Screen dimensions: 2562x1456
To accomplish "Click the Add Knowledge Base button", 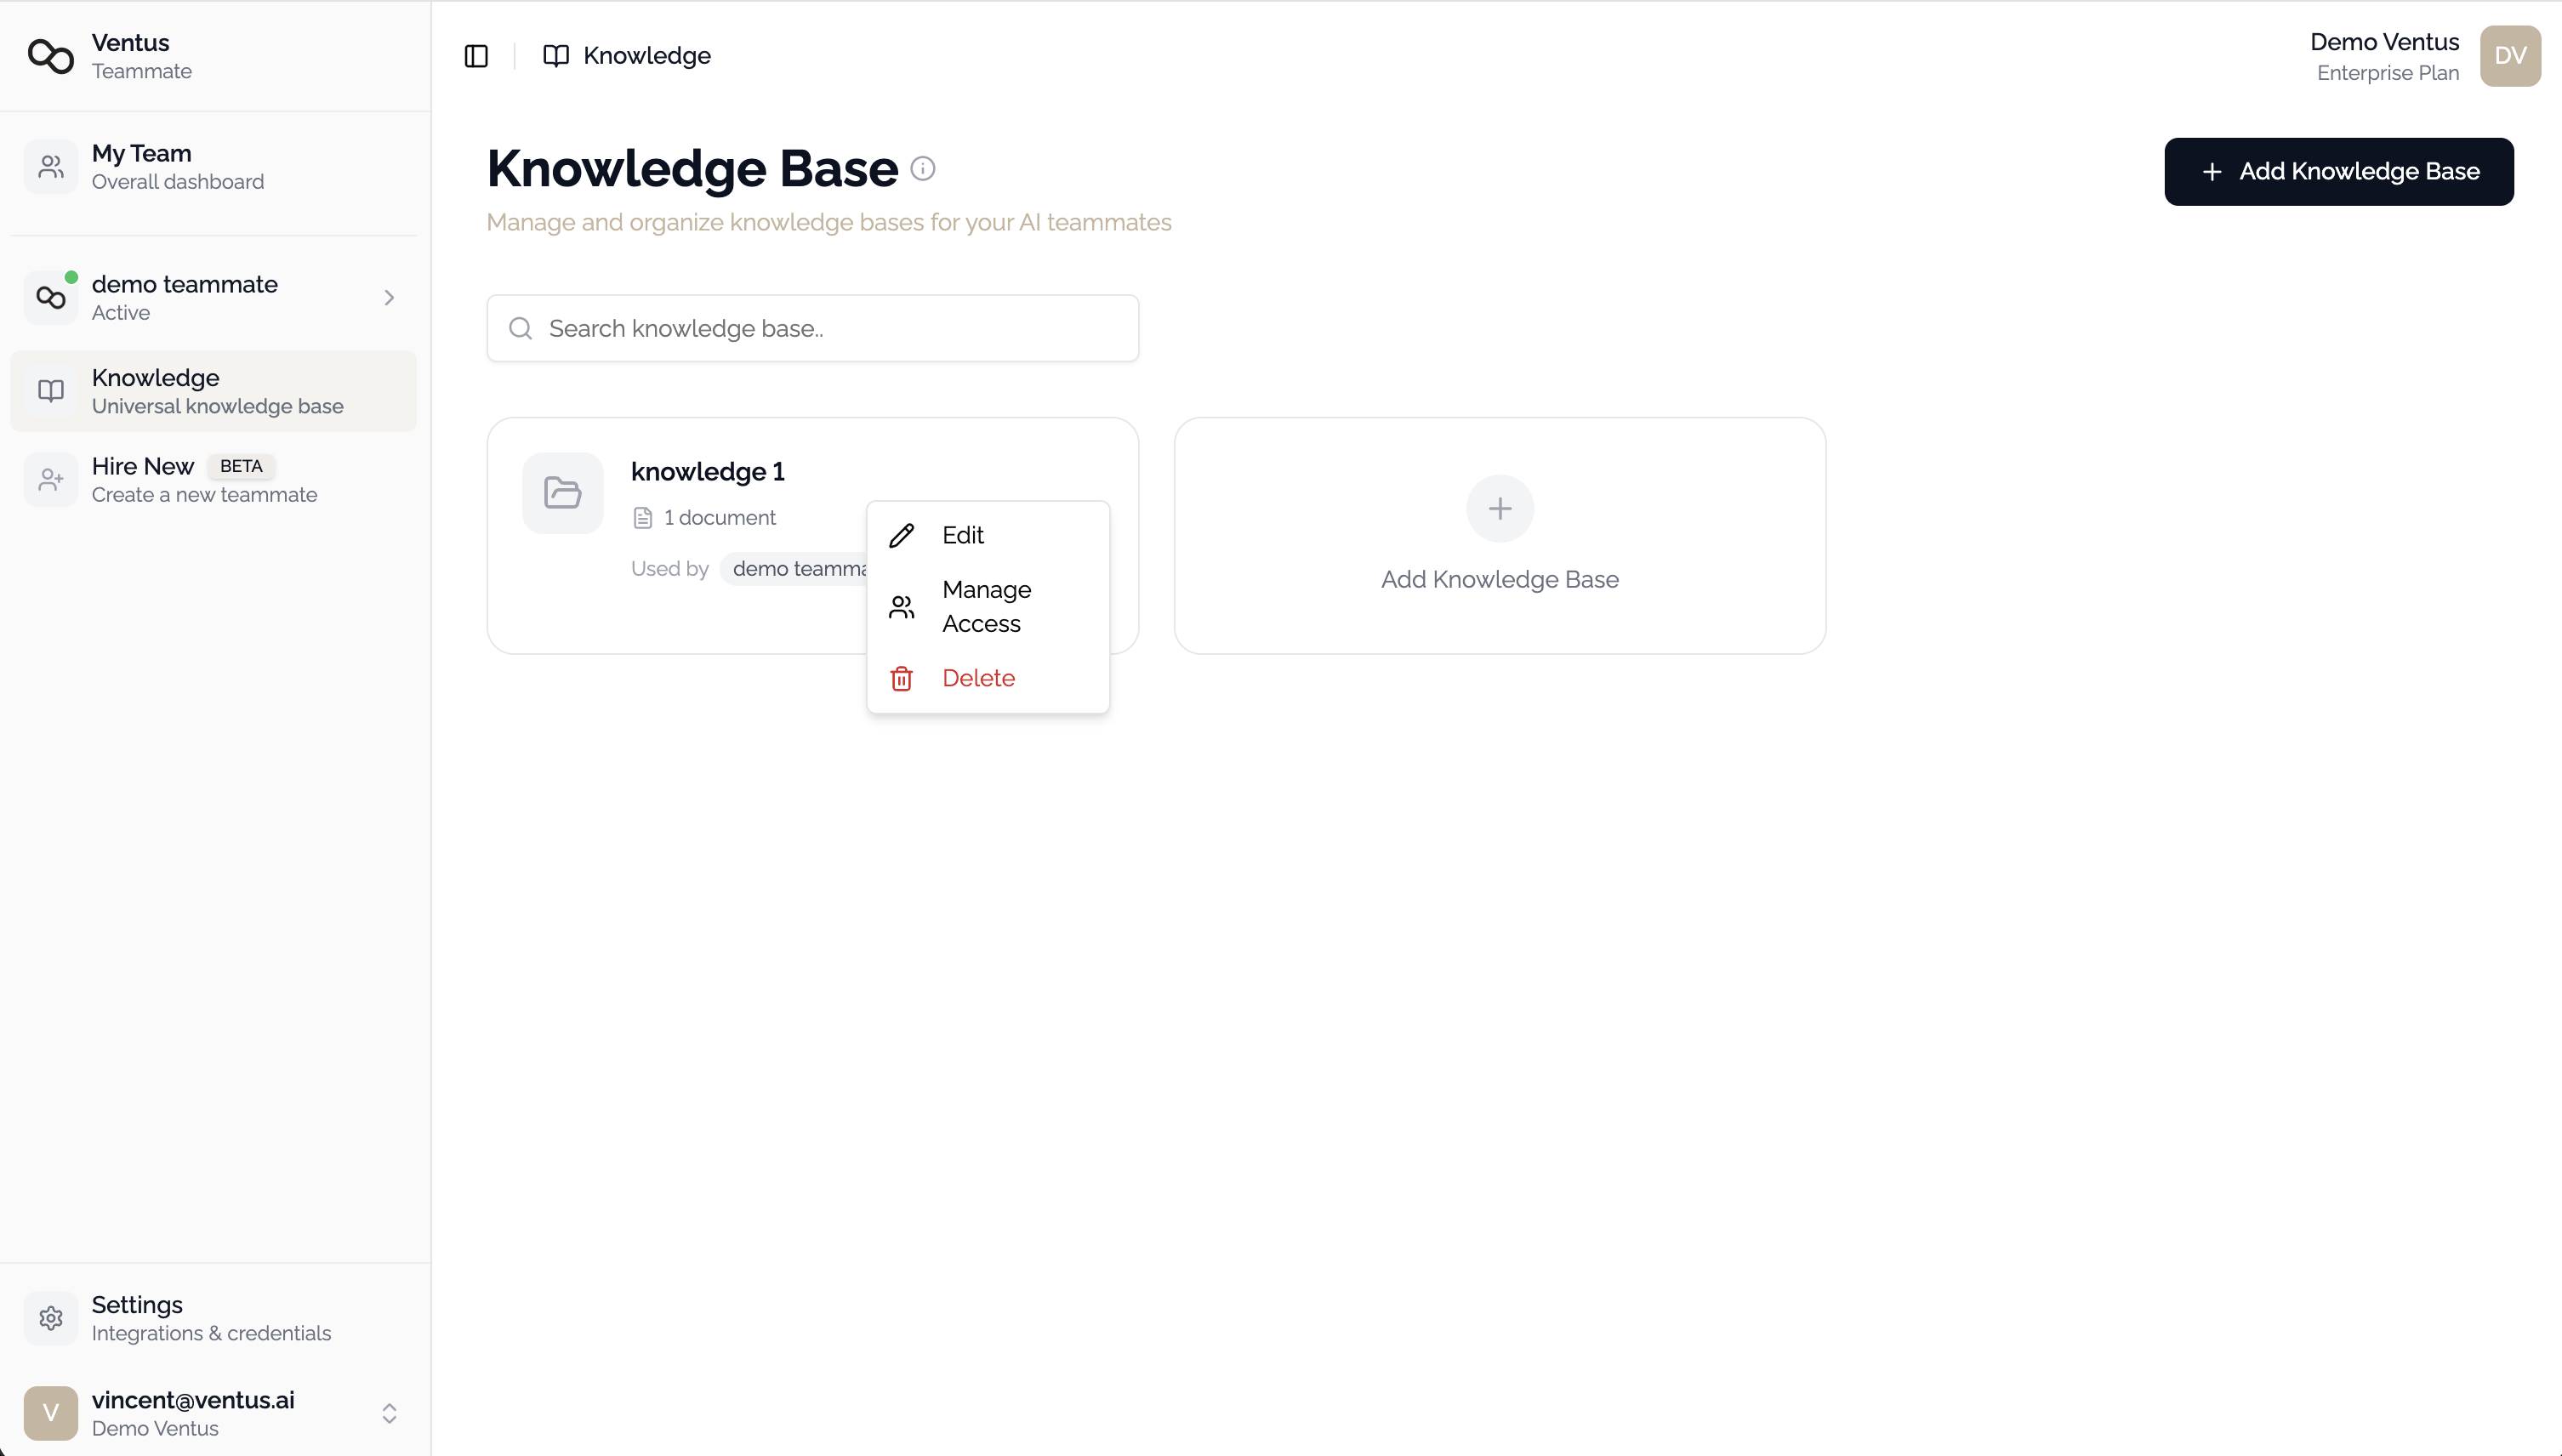I will [x=2339, y=171].
